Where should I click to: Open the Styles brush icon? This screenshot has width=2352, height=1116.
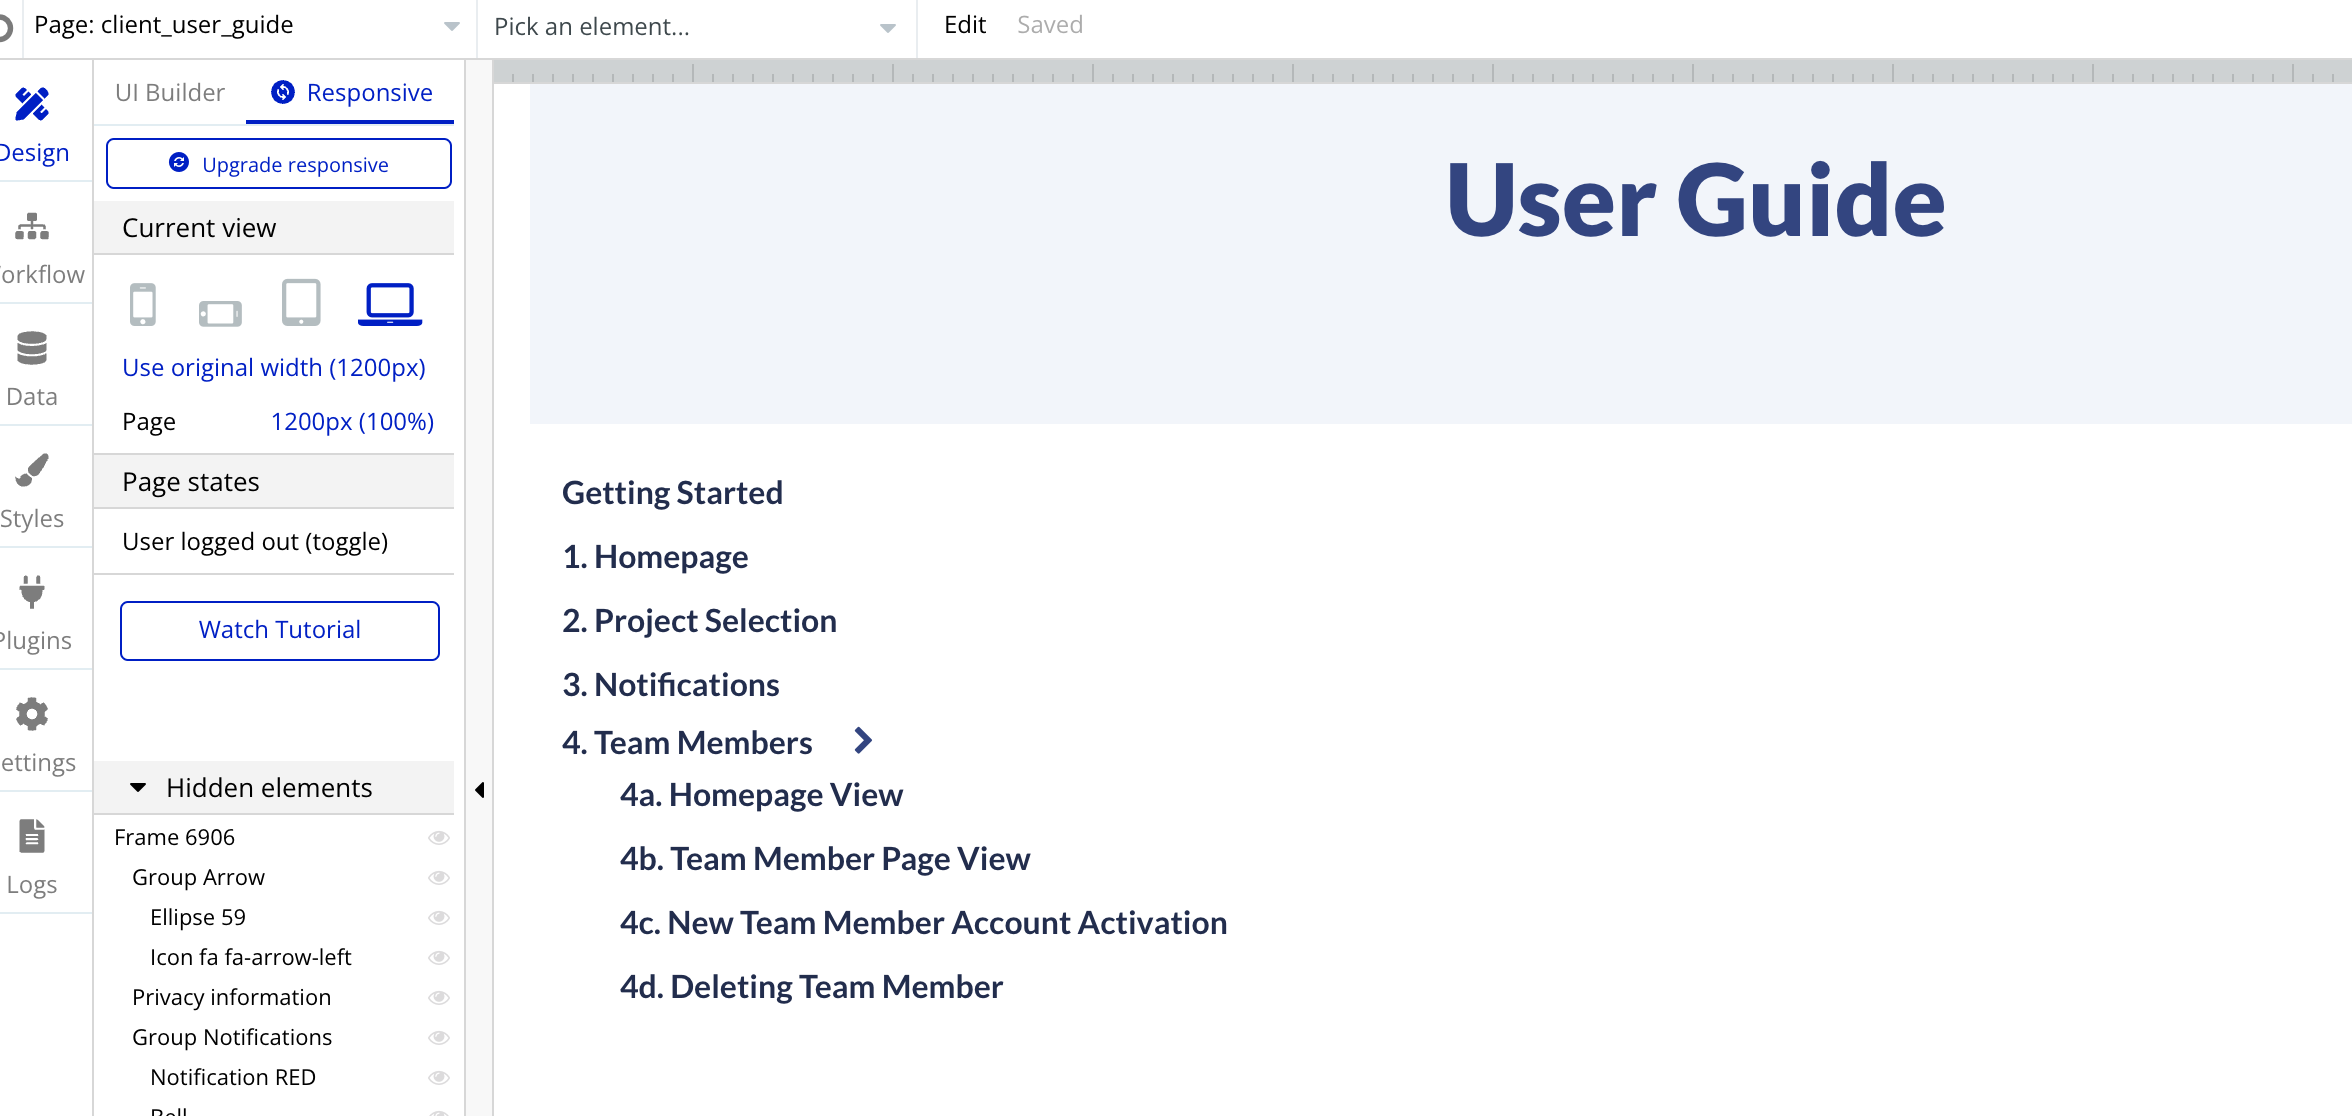(32, 470)
